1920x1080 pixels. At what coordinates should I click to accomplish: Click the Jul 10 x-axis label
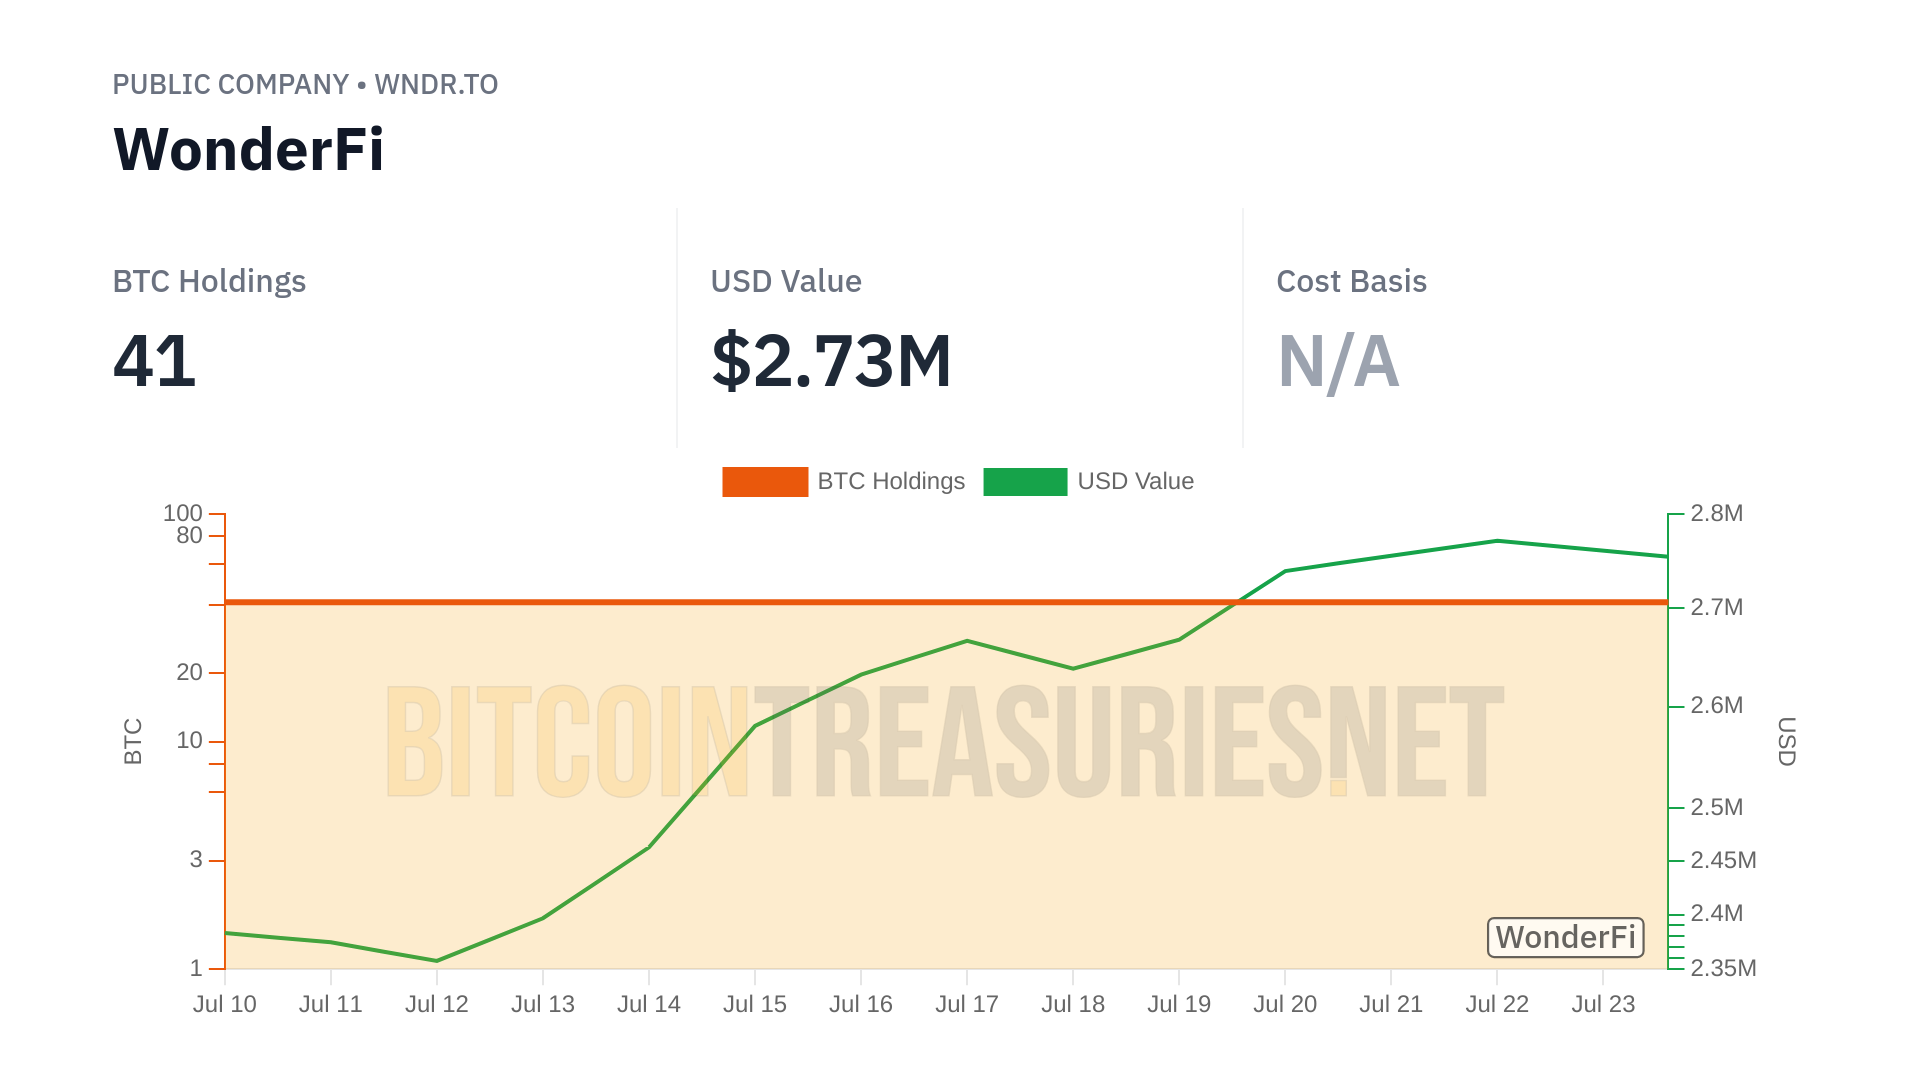[x=225, y=1005]
